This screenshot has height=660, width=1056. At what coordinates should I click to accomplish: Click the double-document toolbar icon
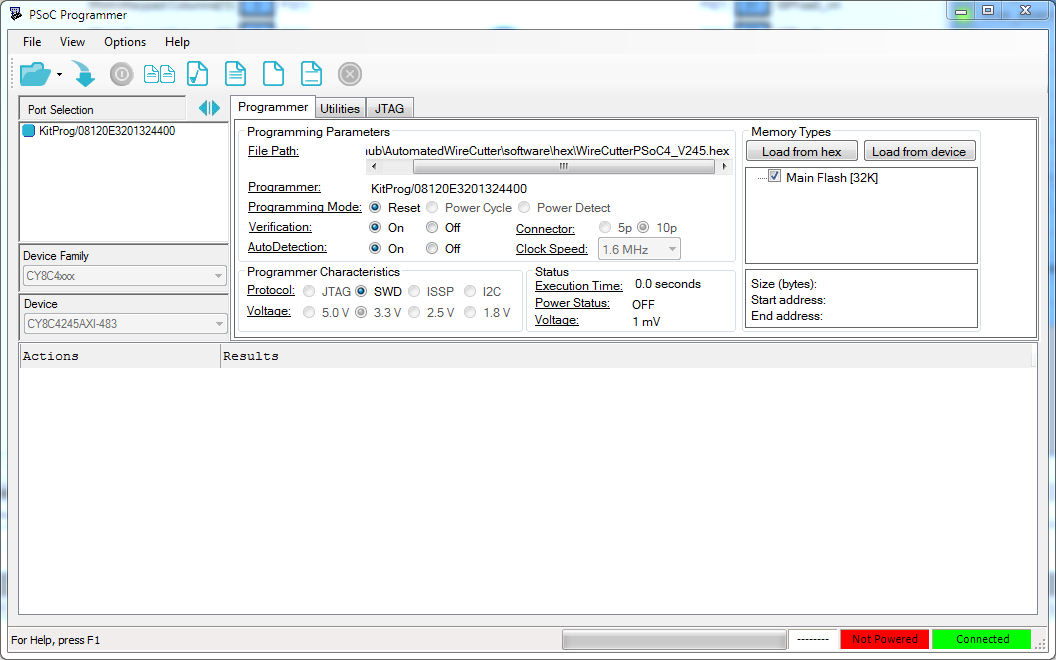pyautogui.click(x=160, y=74)
